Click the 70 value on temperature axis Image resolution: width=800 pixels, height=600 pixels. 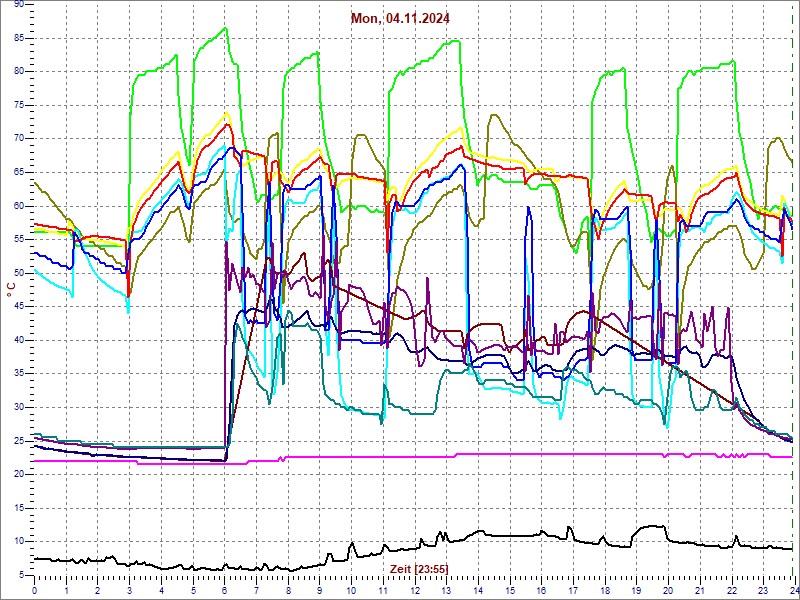point(18,139)
